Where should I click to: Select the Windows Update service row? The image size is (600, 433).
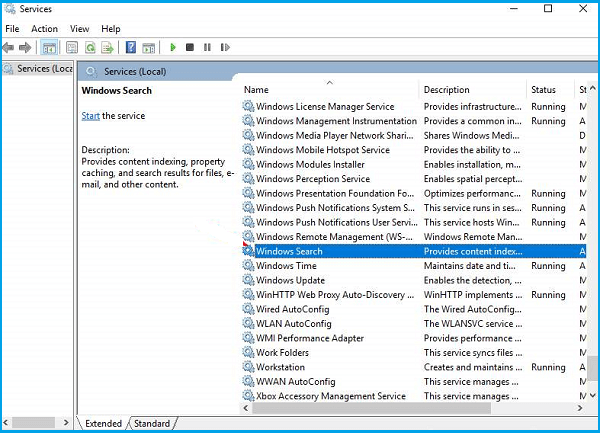coord(290,280)
